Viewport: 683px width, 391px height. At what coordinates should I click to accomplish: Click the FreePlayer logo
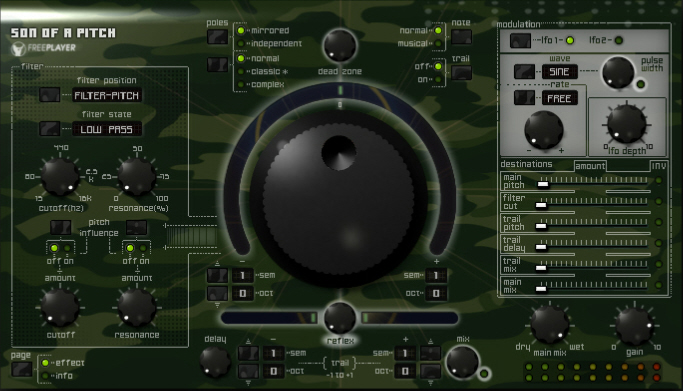point(43,48)
